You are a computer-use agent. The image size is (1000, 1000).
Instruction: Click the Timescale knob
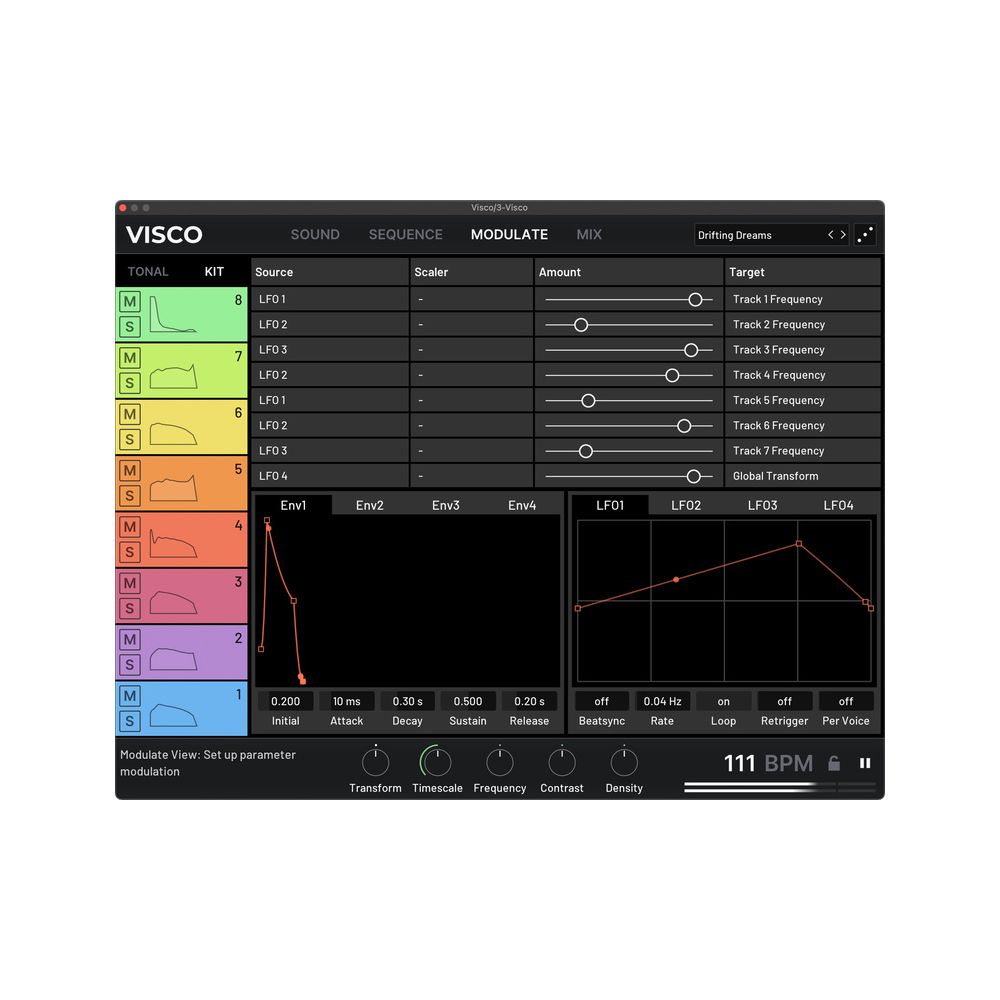pyautogui.click(x=437, y=763)
